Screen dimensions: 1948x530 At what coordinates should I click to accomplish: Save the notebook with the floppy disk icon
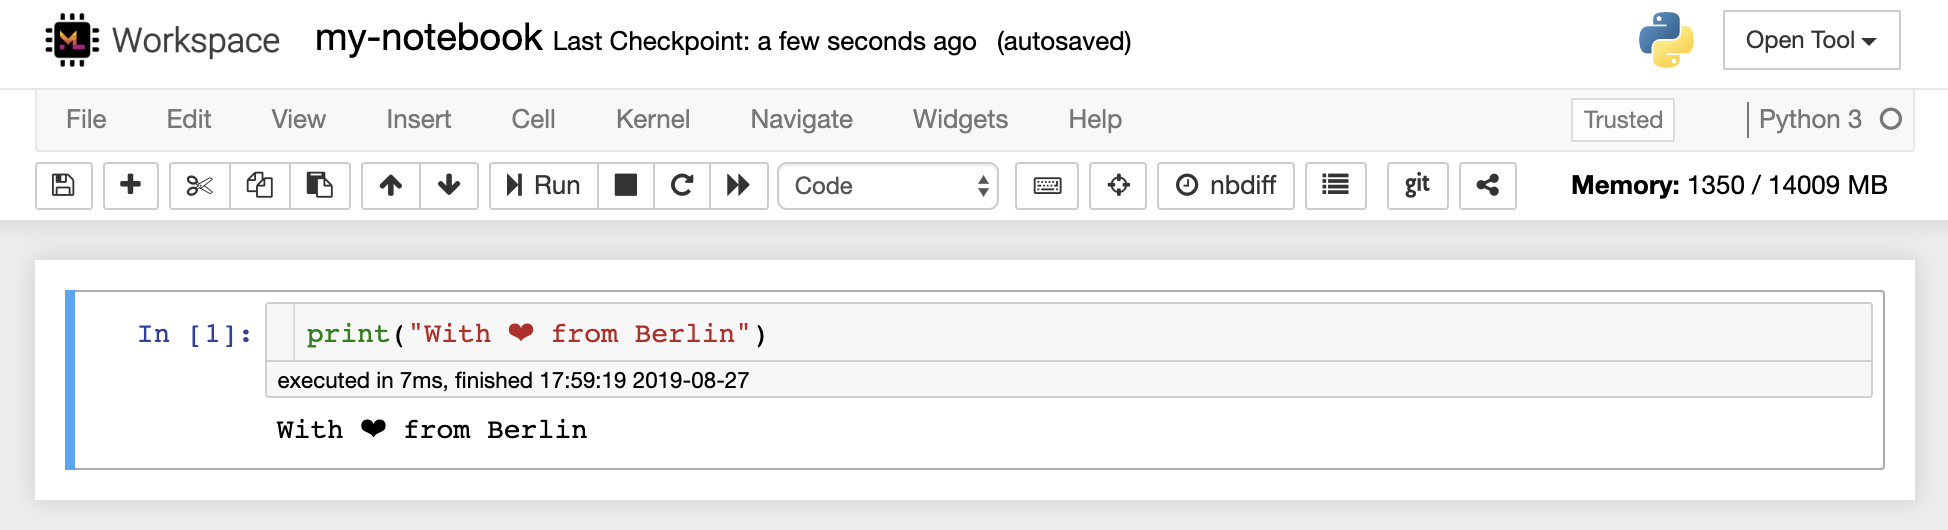64,186
